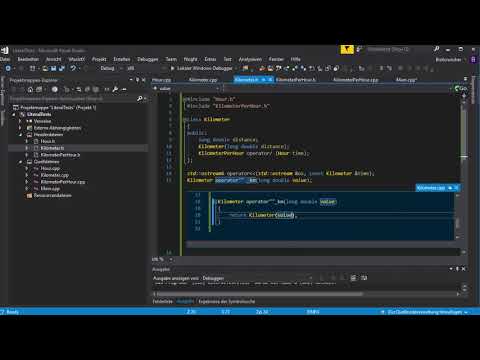This screenshot has height=360, width=480.
Task: Switch to Ergebnisse der Symbolsuche tab
Action: [227, 301]
